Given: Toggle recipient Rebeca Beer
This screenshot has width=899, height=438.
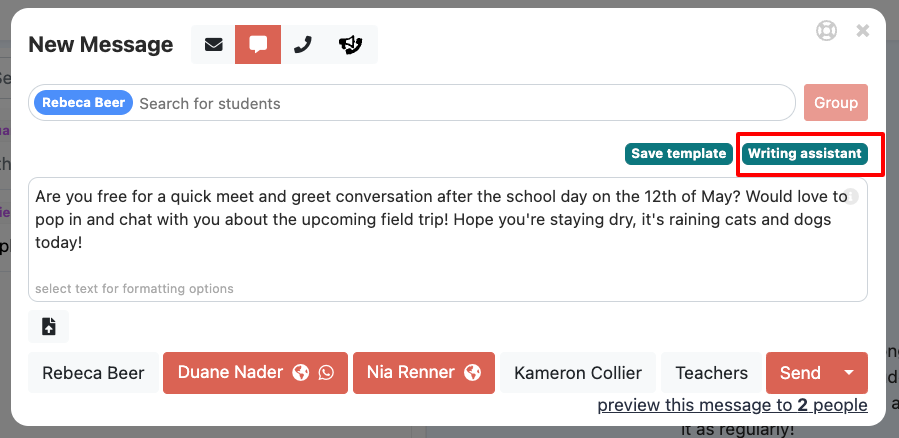Looking at the screenshot, I should (x=93, y=373).
